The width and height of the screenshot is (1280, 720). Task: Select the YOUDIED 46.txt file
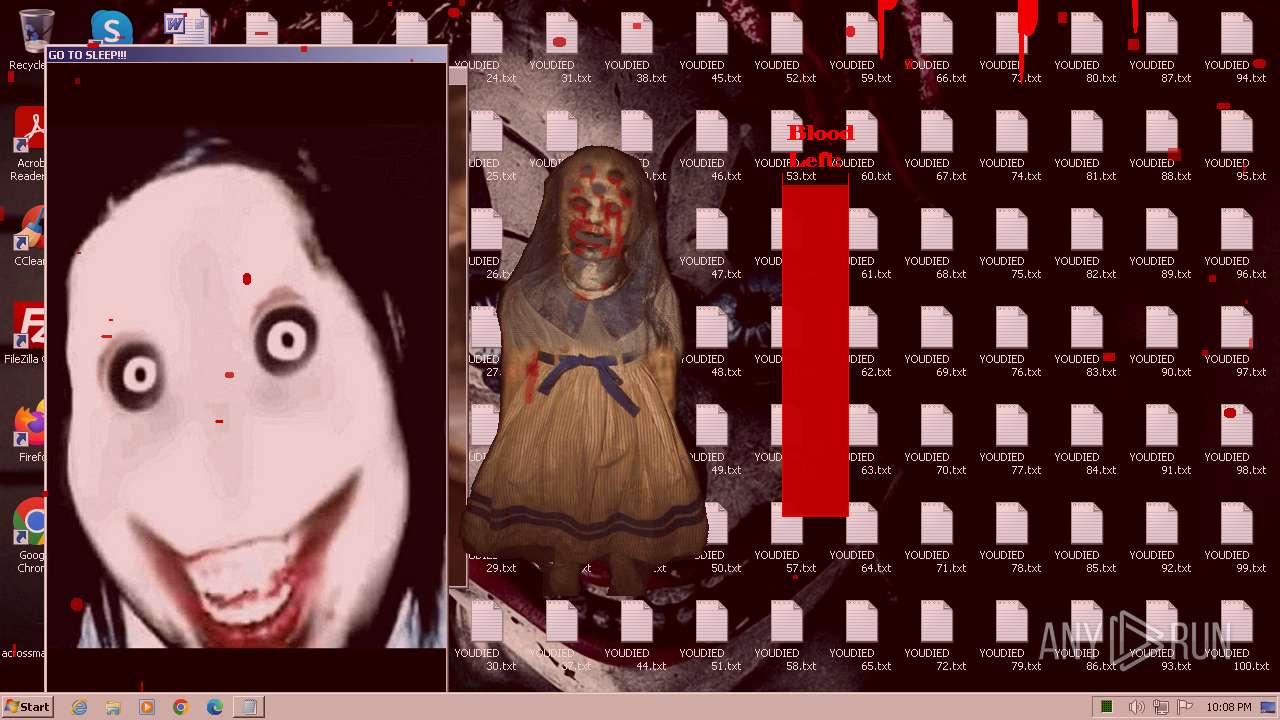711,147
